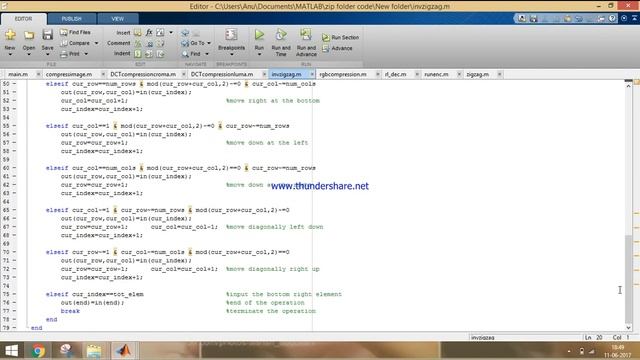Expand the Open dropdown arrow

(x=29, y=54)
